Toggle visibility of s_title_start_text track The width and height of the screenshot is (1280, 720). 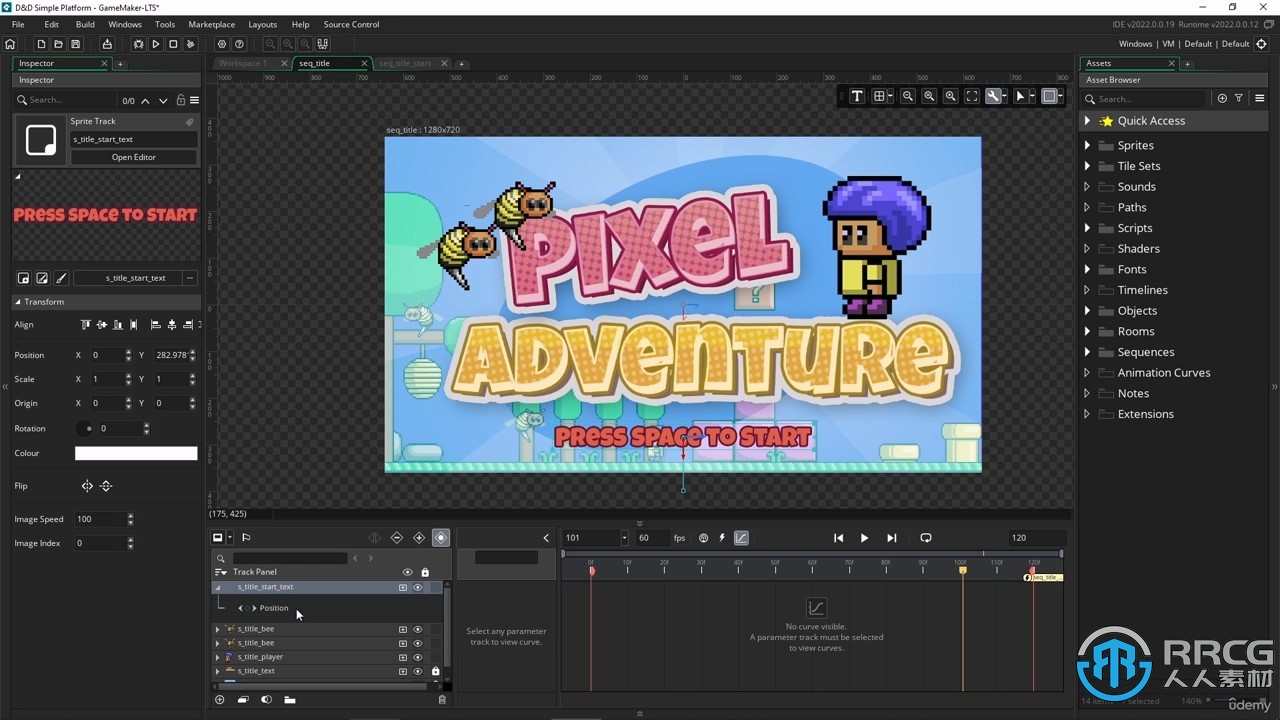418,587
